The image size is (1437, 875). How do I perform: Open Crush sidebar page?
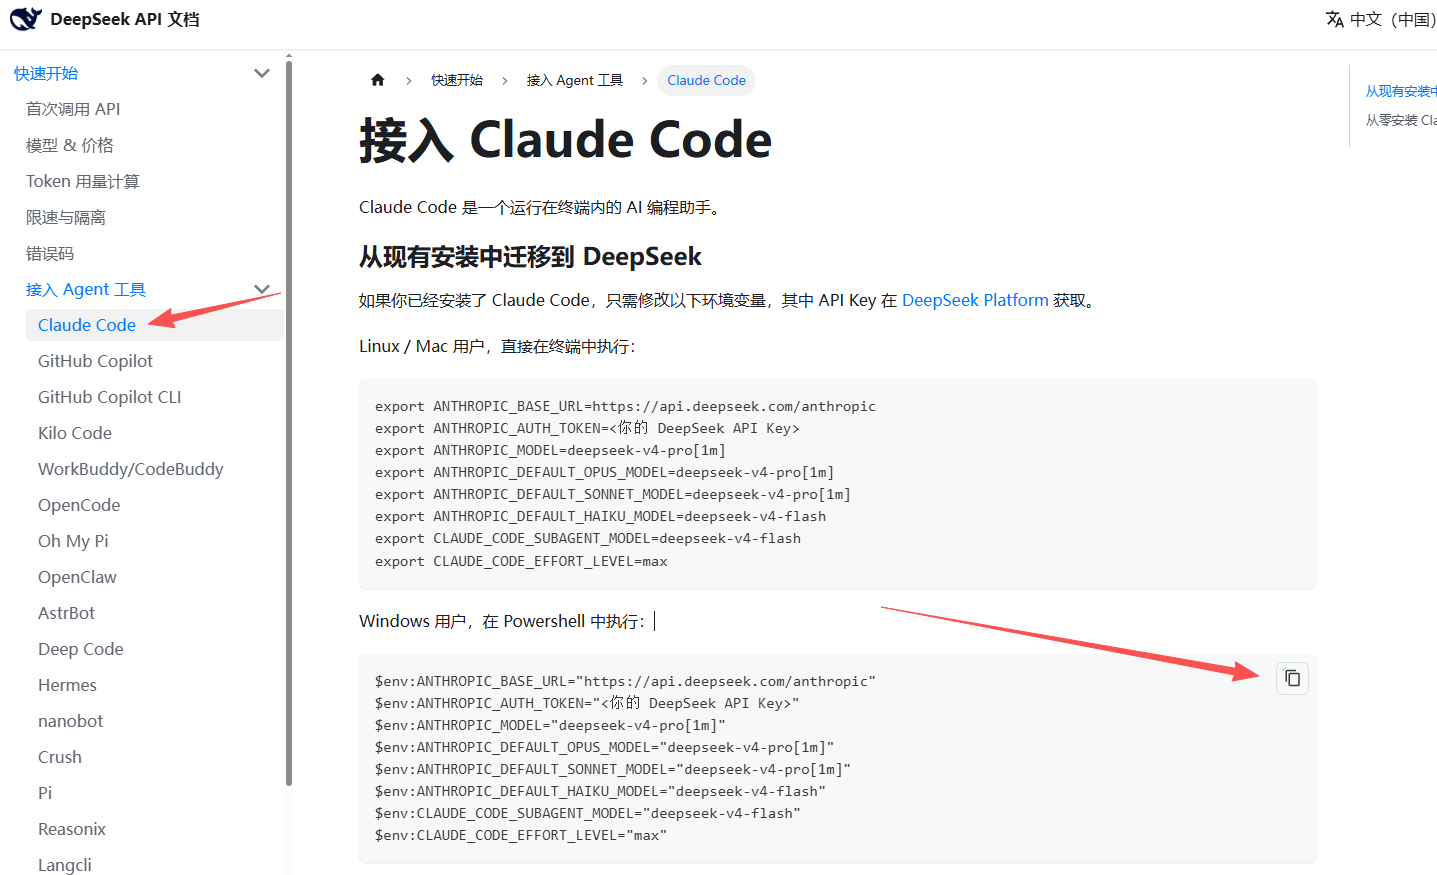coord(60,757)
